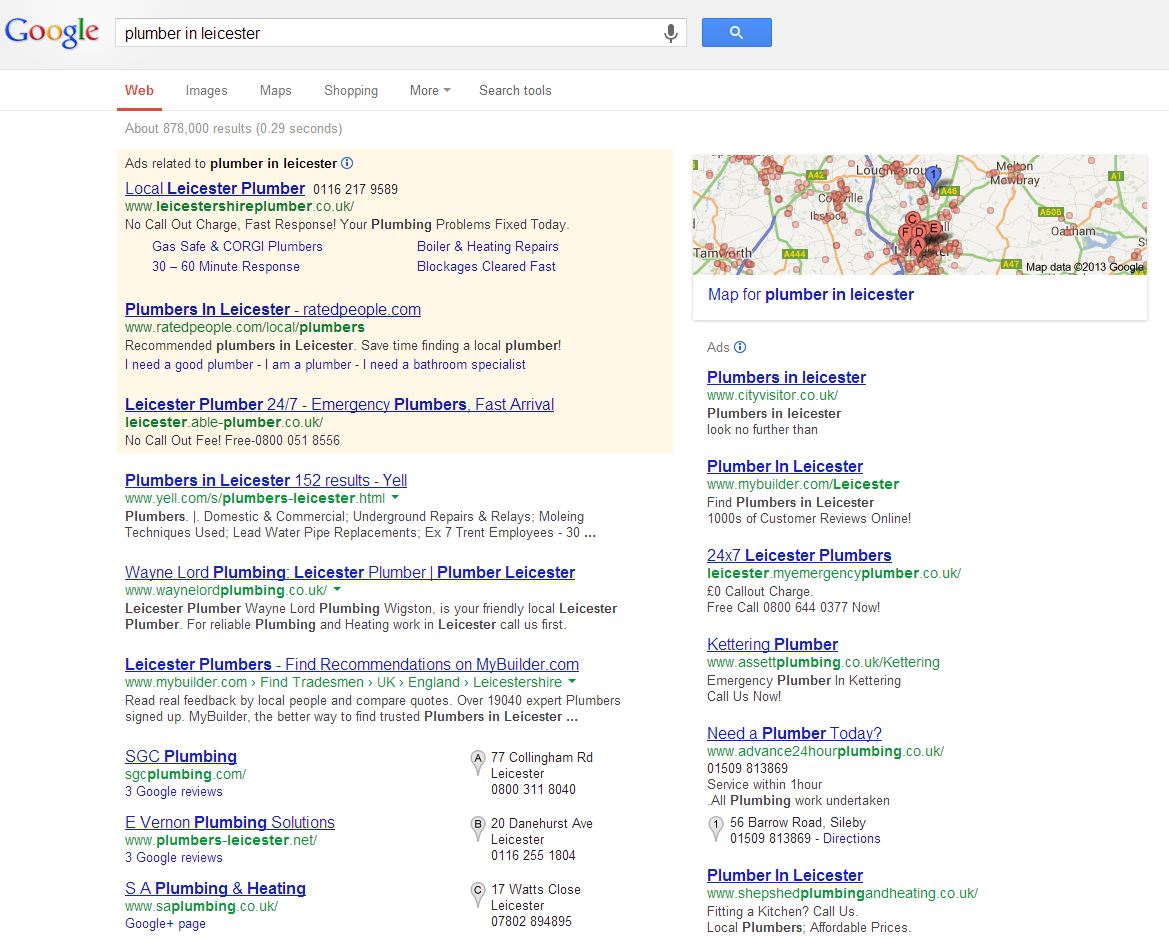1169x938 pixels.
Task: Click info icon next to right-column Ads label
Action: 740,347
